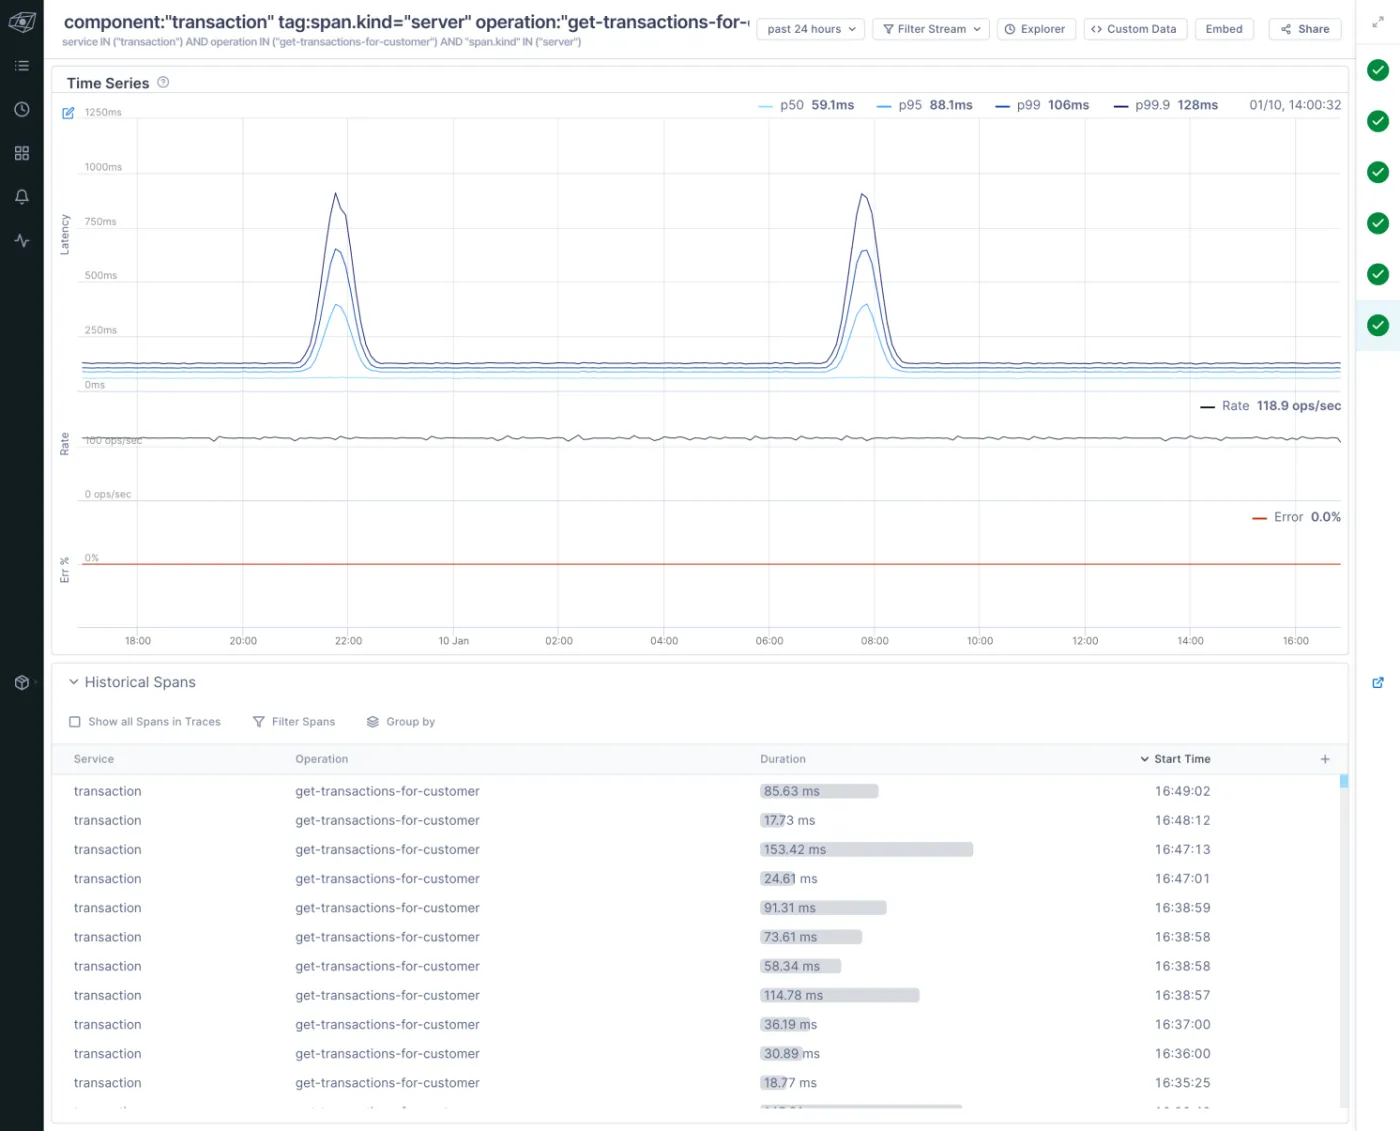The image size is (1400, 1131).
Task: Select the span starting at 16:37:00
Action: click(x=696, y=1024)
